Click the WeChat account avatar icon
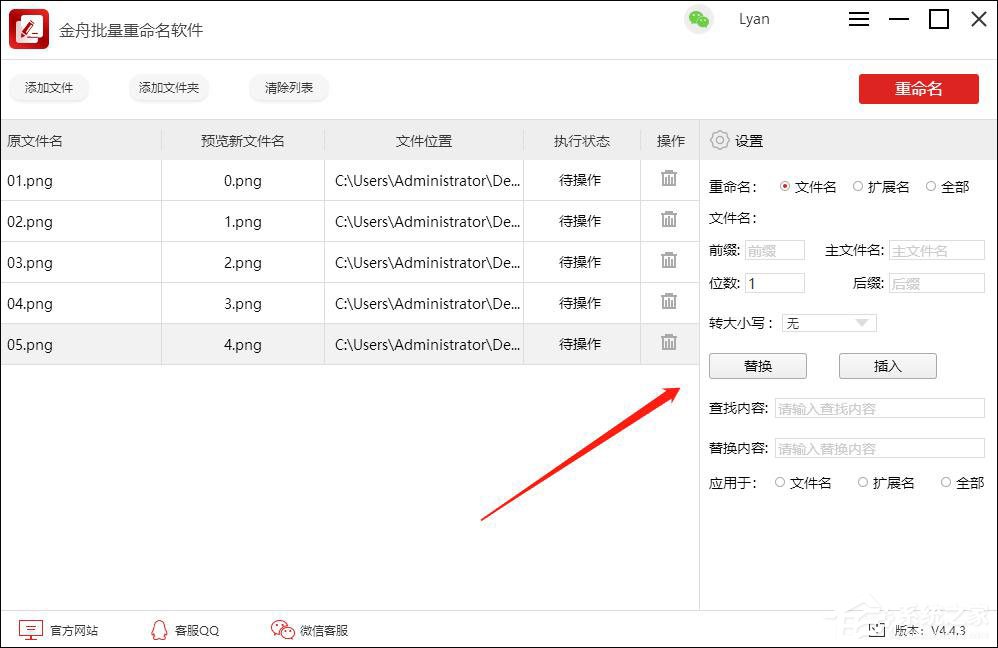Image resolution: width=998 pixels, height=648 pixels. tap(700, 18)
